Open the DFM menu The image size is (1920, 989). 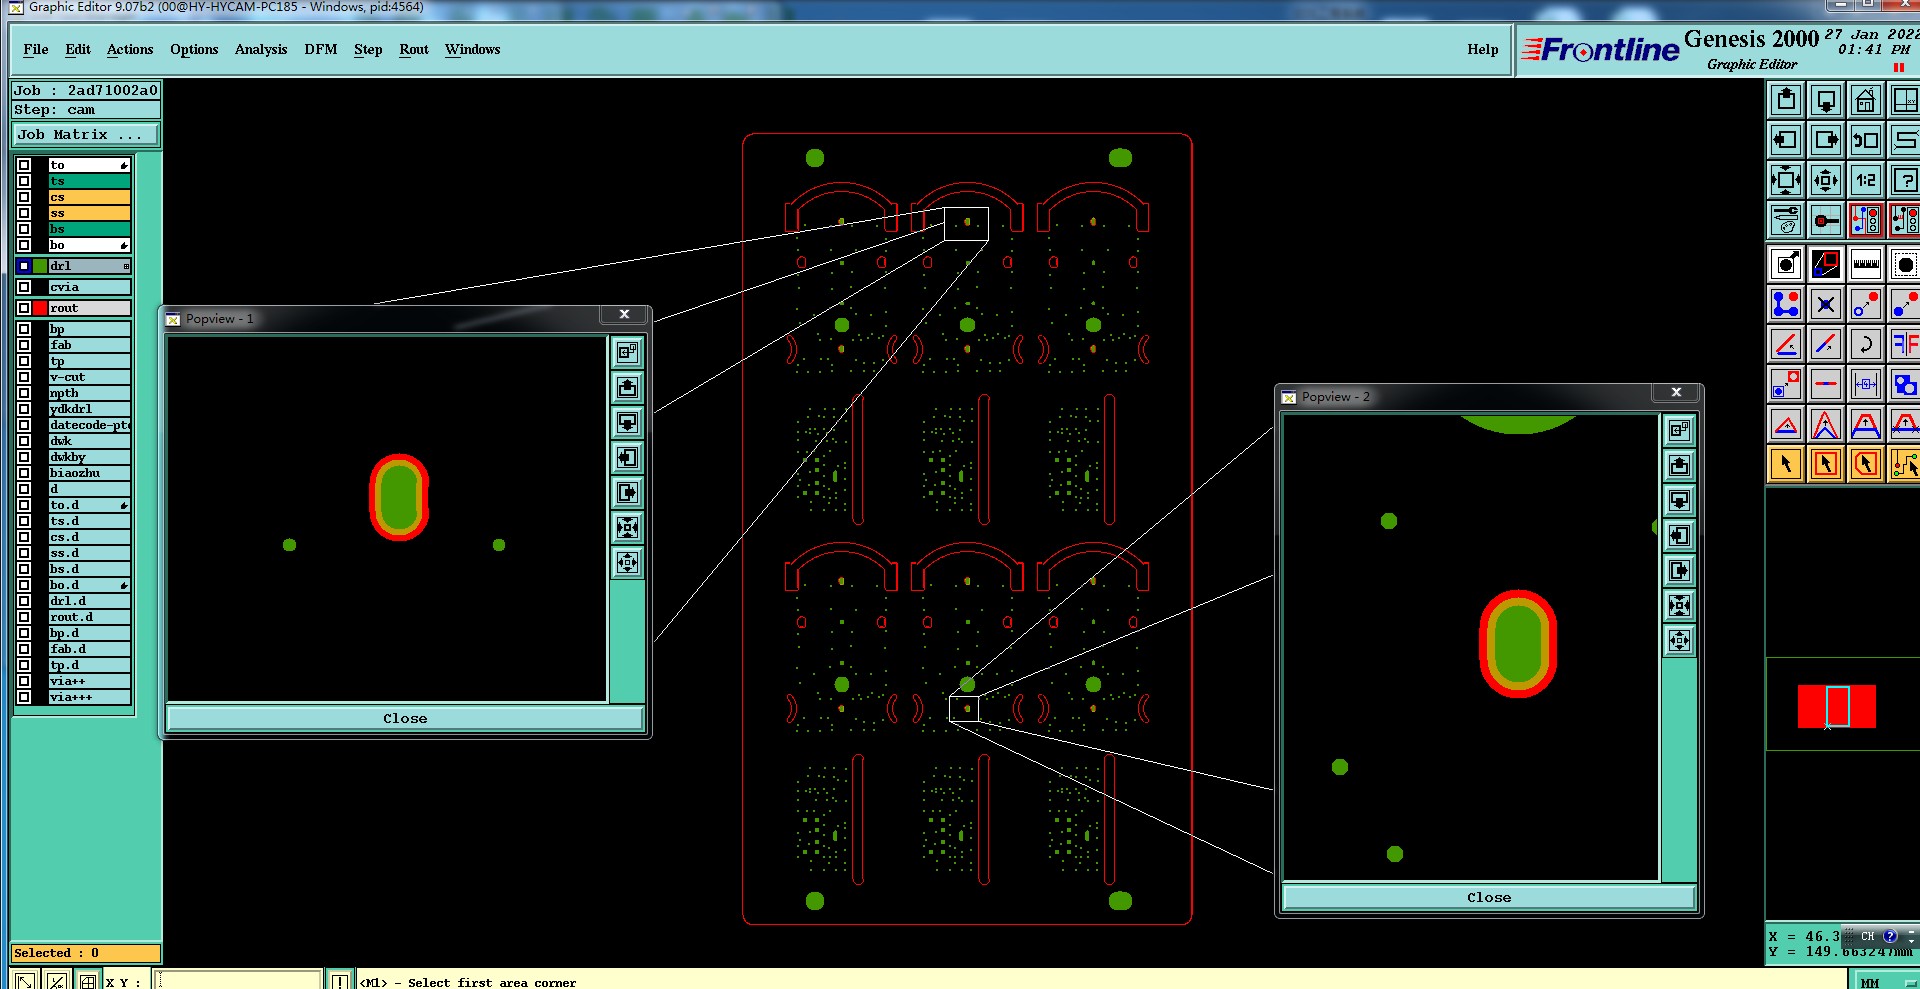tap(321, 49)
